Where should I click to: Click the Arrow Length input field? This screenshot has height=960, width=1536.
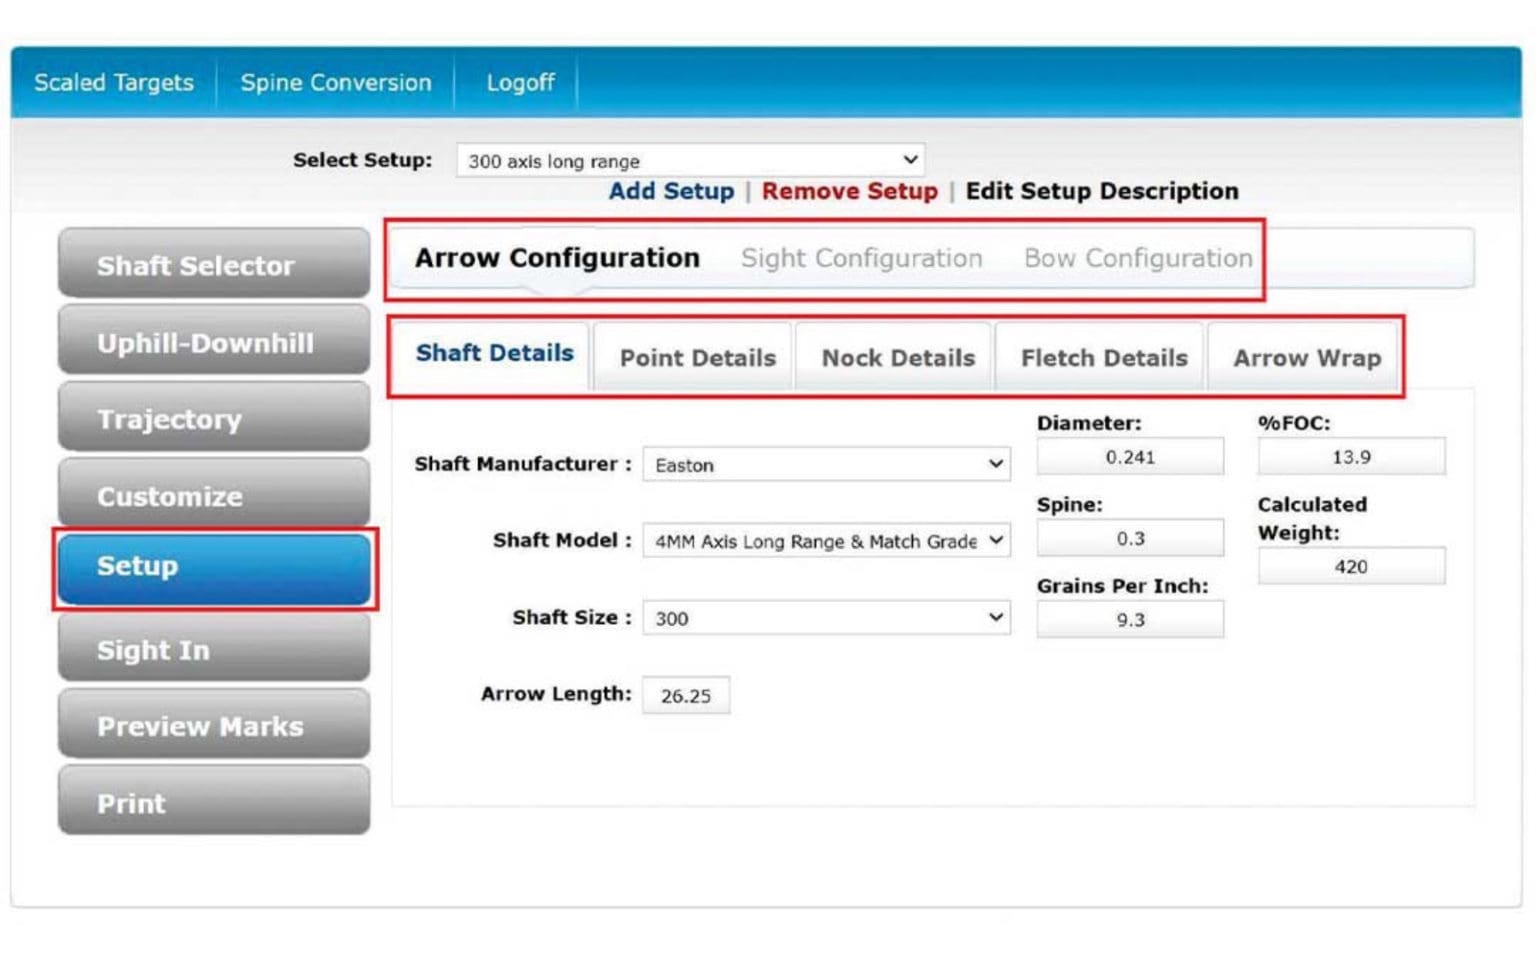coord(685,696)
